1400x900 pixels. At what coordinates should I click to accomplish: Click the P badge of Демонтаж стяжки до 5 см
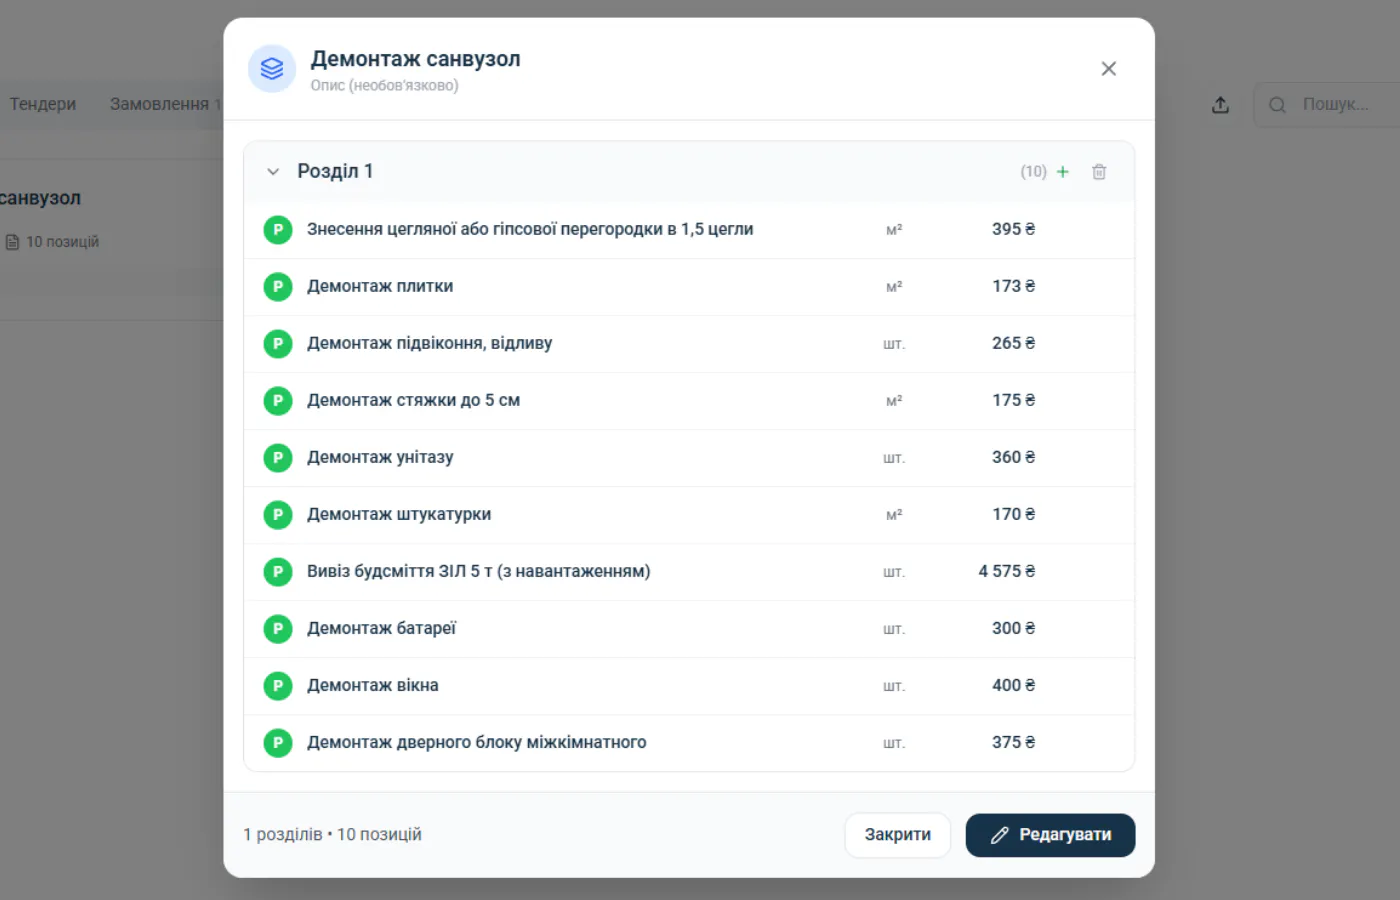[278, 401]
